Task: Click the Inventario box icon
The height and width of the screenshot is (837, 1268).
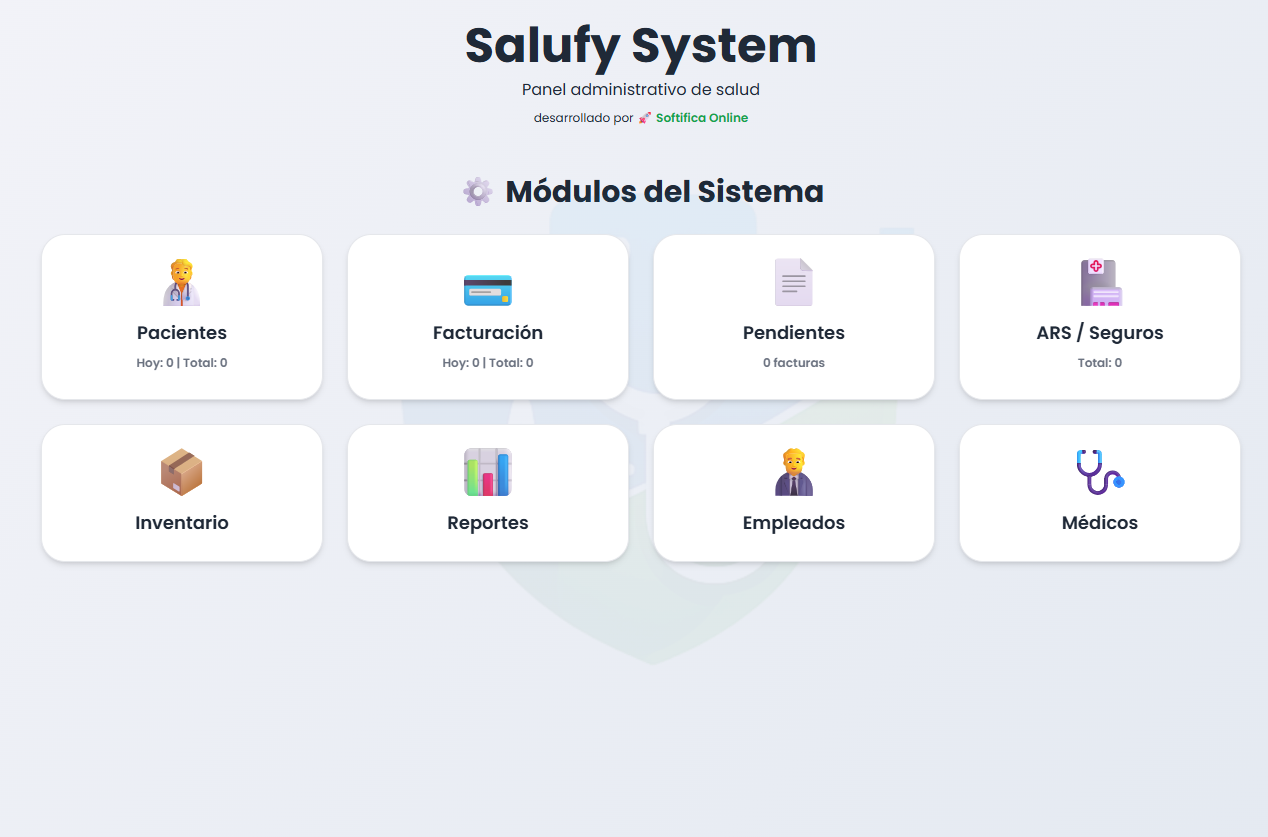Action: click(x=181, y=471)
